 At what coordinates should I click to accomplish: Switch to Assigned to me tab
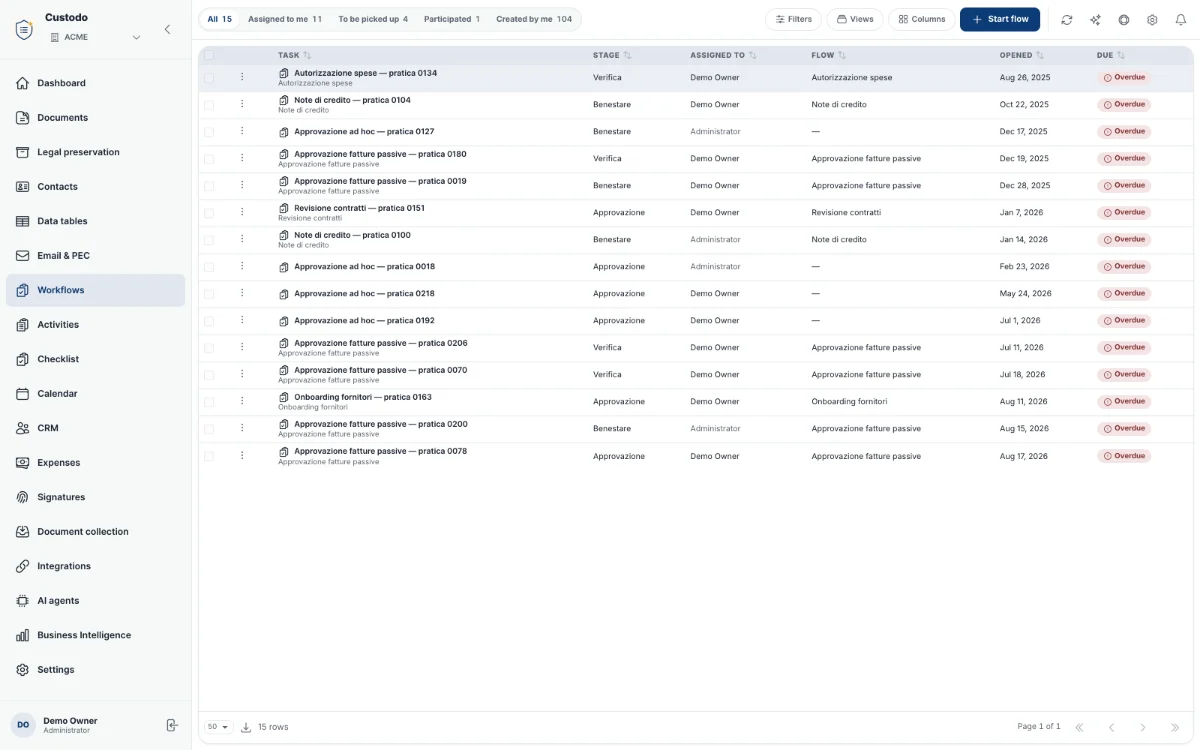[285, 19]
